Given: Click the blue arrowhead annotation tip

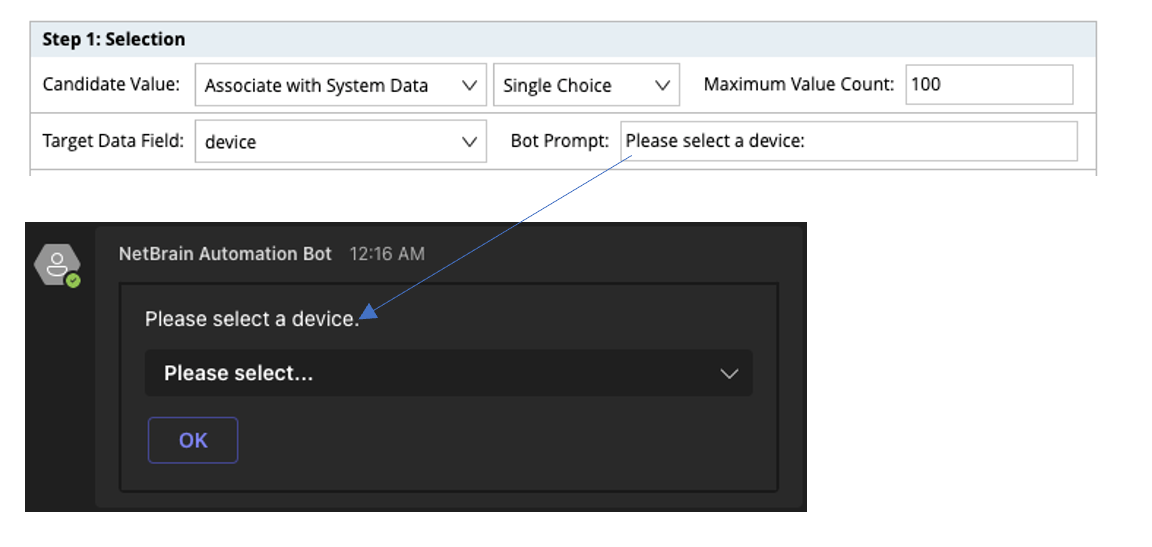Looking at the screenshot, I should click(368, 313).
